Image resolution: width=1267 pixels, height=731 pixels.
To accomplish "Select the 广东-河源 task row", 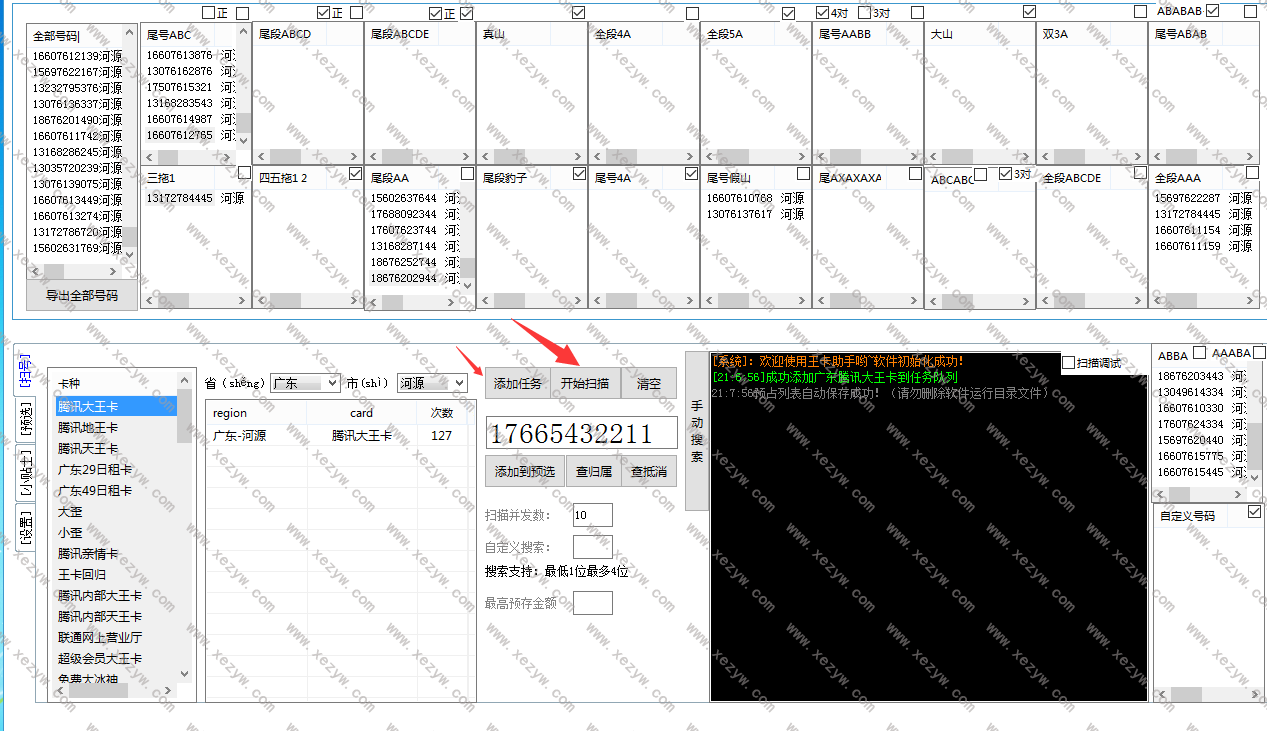I will click(335, 436).
